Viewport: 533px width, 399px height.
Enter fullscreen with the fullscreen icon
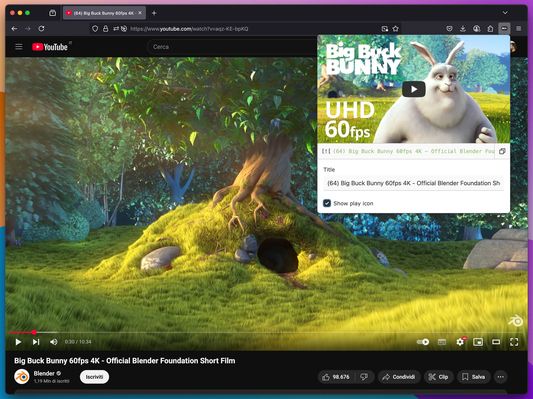pyautogui.click(x=514, y=342)
